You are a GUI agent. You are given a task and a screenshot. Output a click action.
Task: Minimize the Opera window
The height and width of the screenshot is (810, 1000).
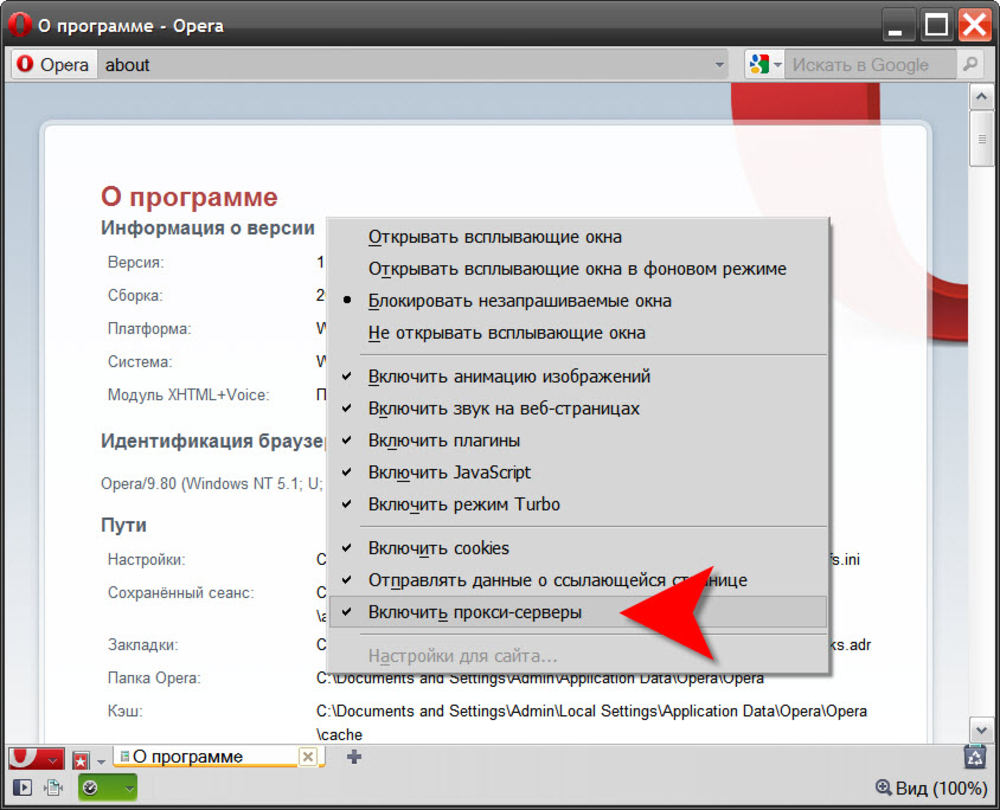pos(898,26)
